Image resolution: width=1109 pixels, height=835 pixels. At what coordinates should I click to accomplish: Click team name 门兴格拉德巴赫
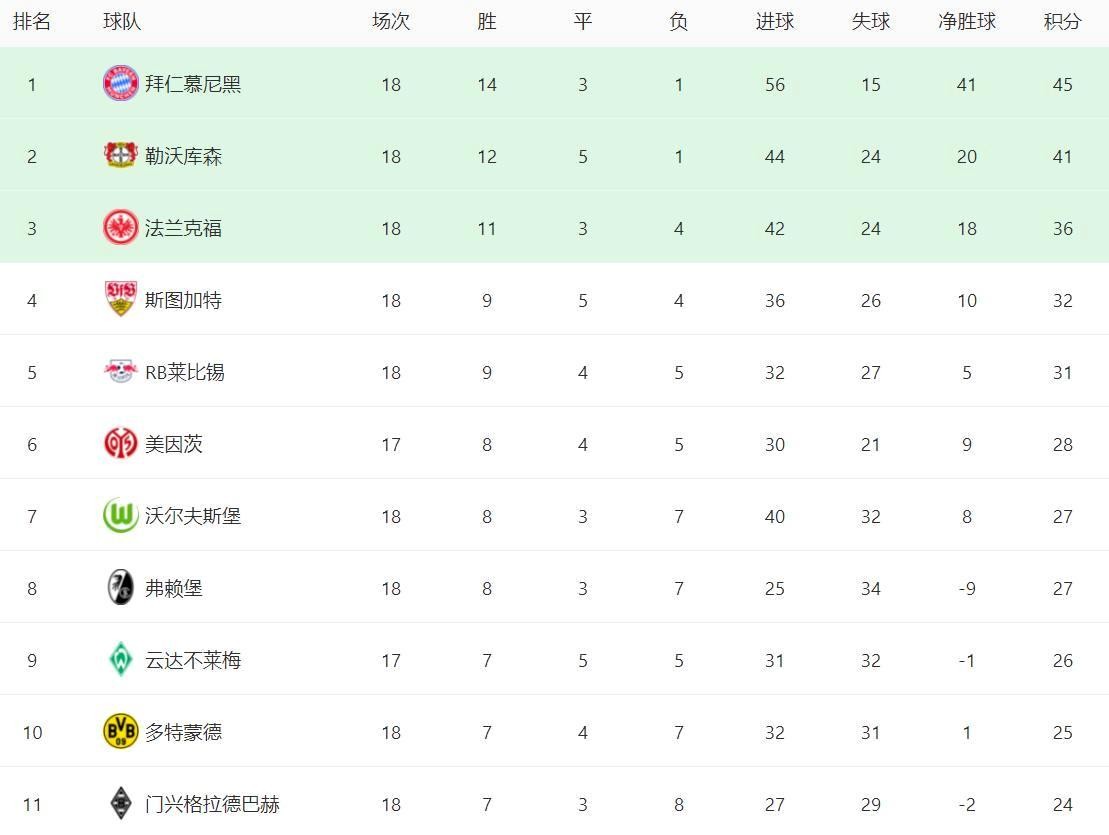point(212,805)
